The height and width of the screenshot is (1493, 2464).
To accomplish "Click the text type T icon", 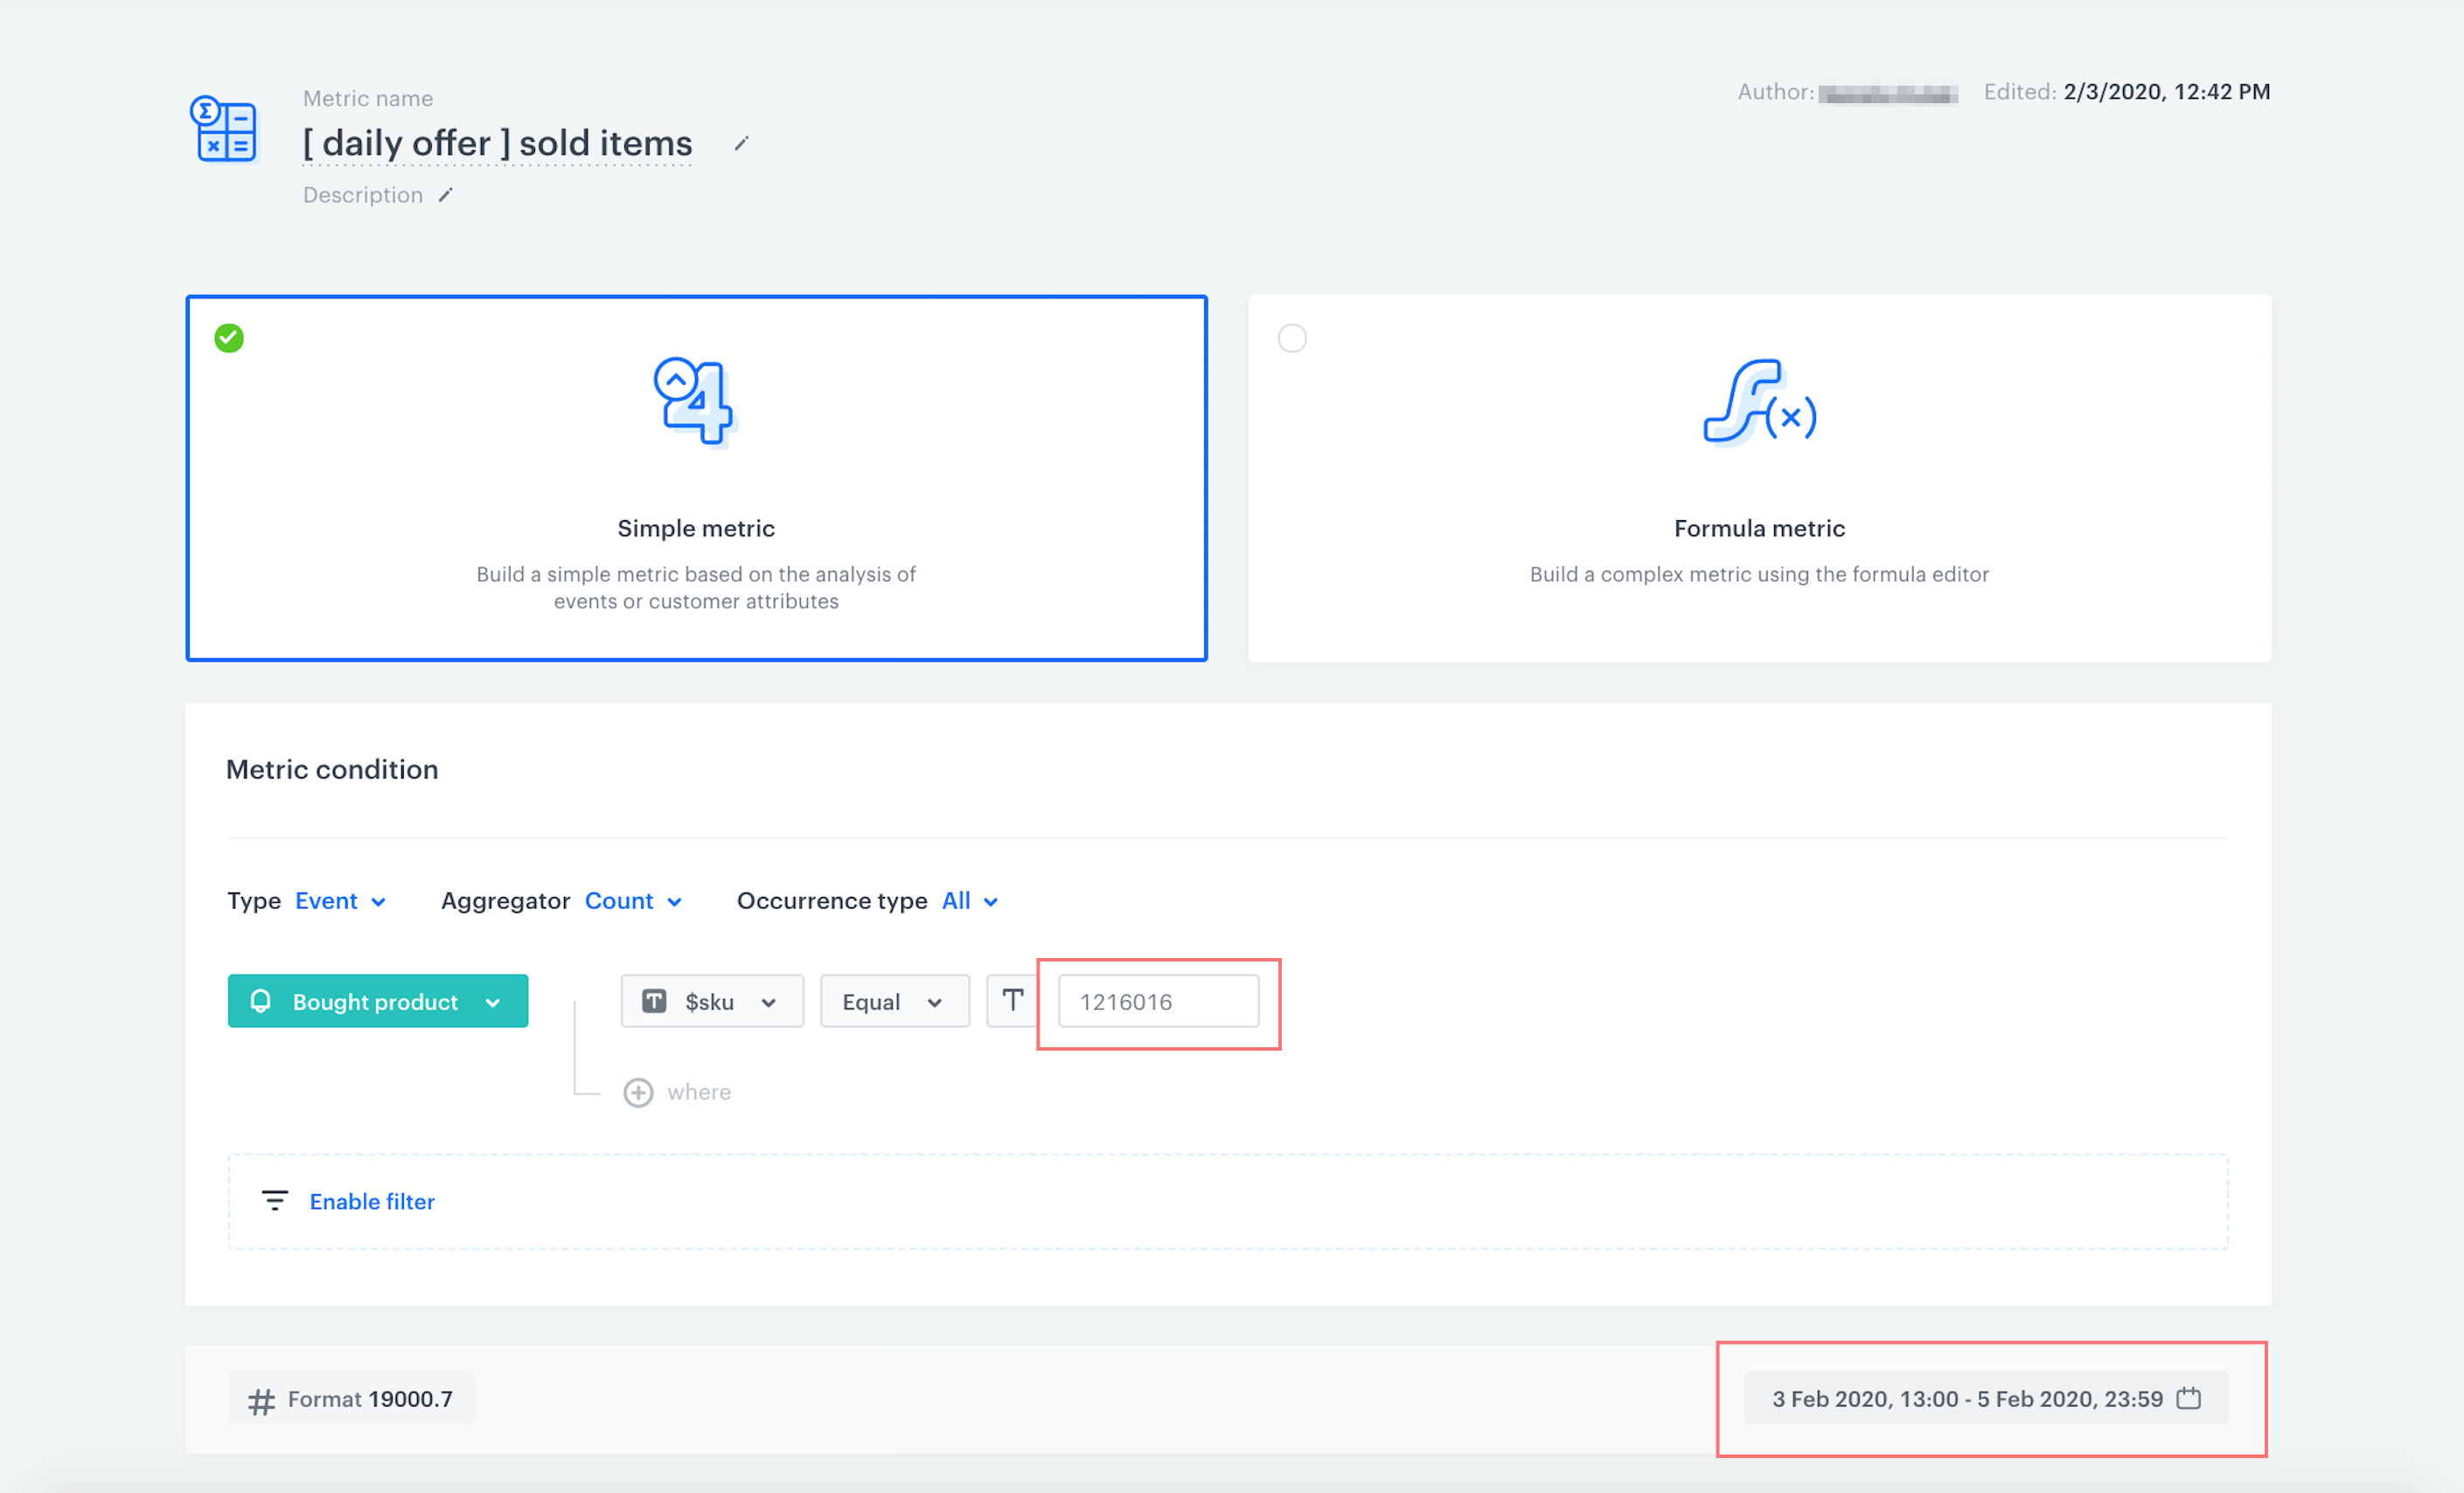I will tap(1008, 999).
